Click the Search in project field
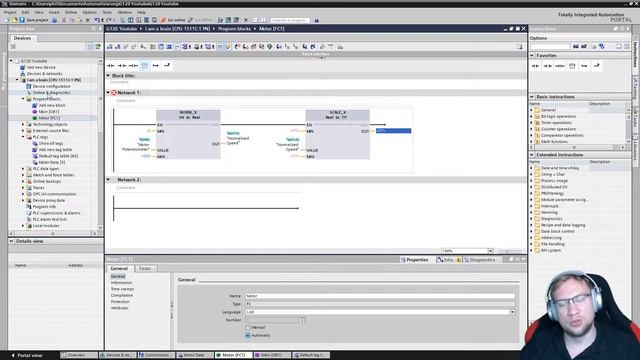This screenshot has height=360, width=640. pos(290,20)
